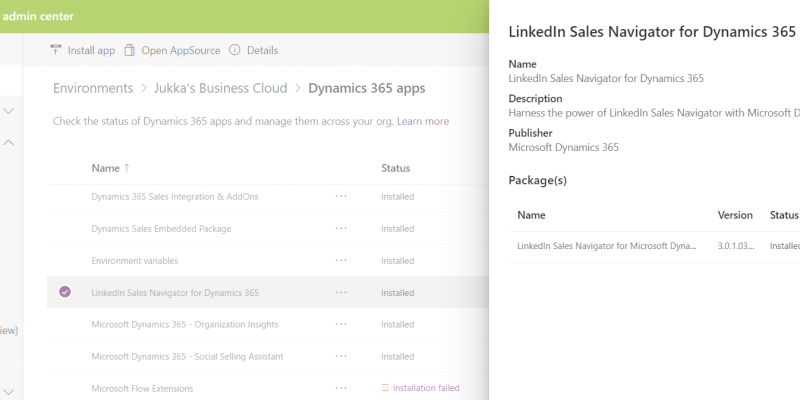This screenshot has width=800, height=400.
Task: View Installation failed details link
Action: coord(426,388)
